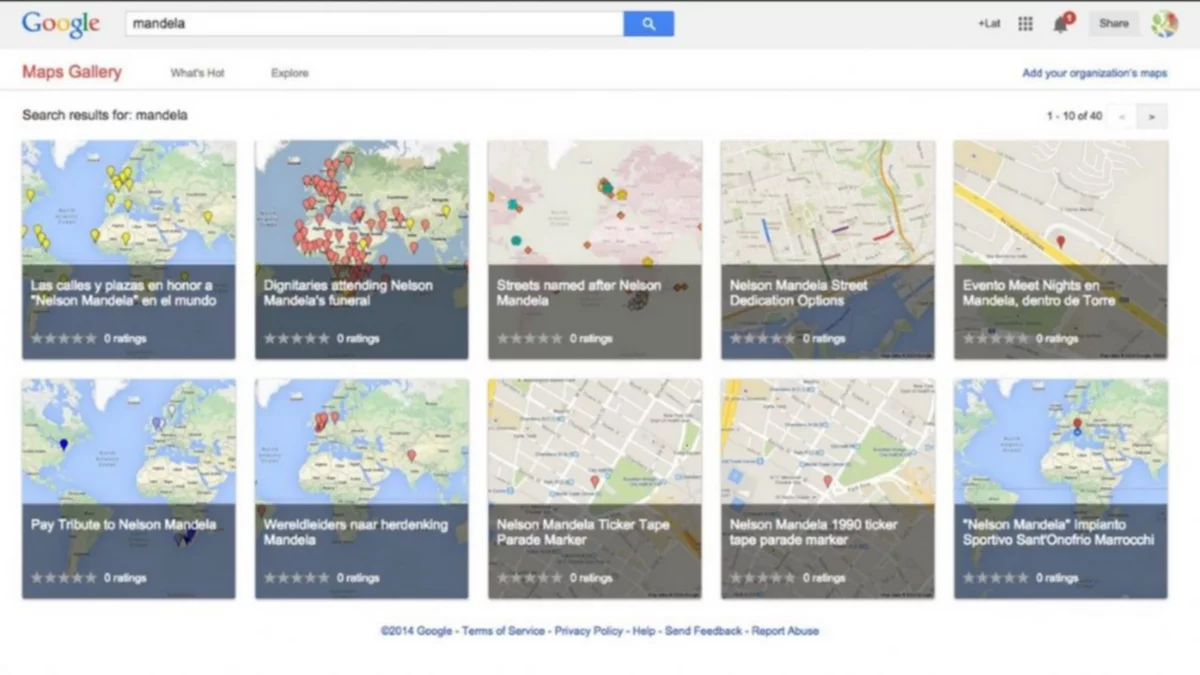Click the Help footer link

[644, 631]
